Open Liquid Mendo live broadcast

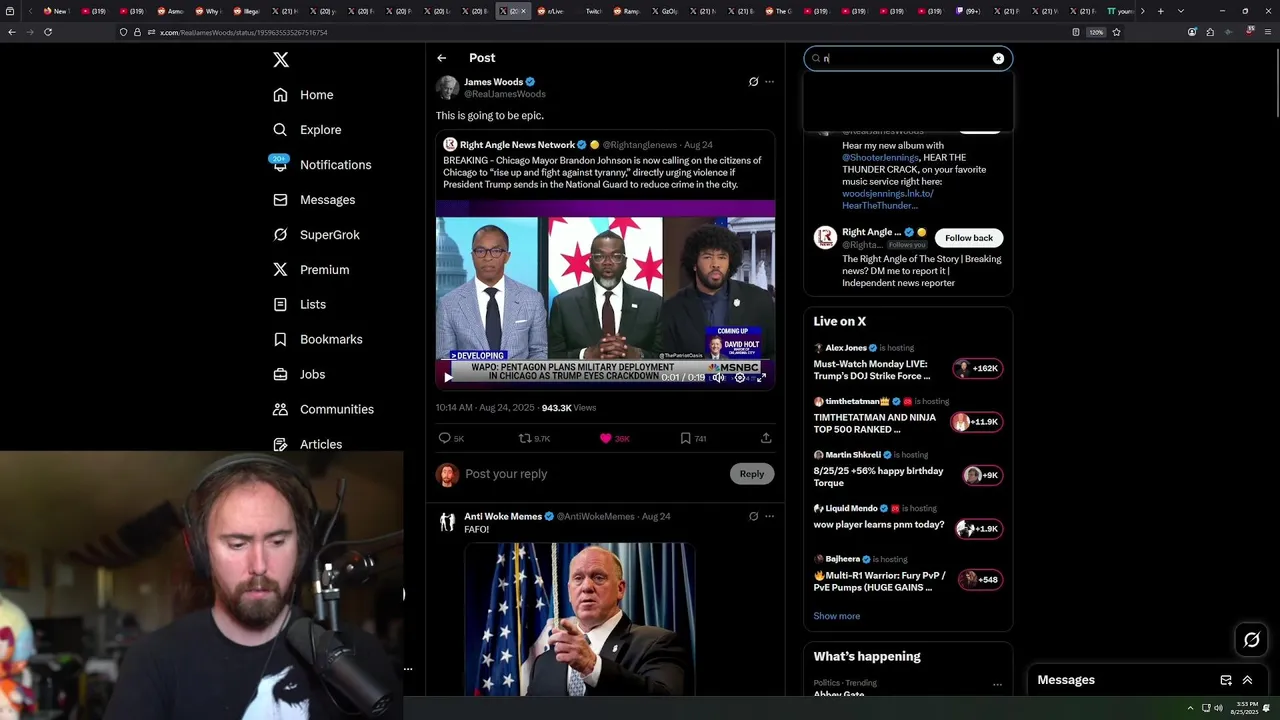point(908,520)
